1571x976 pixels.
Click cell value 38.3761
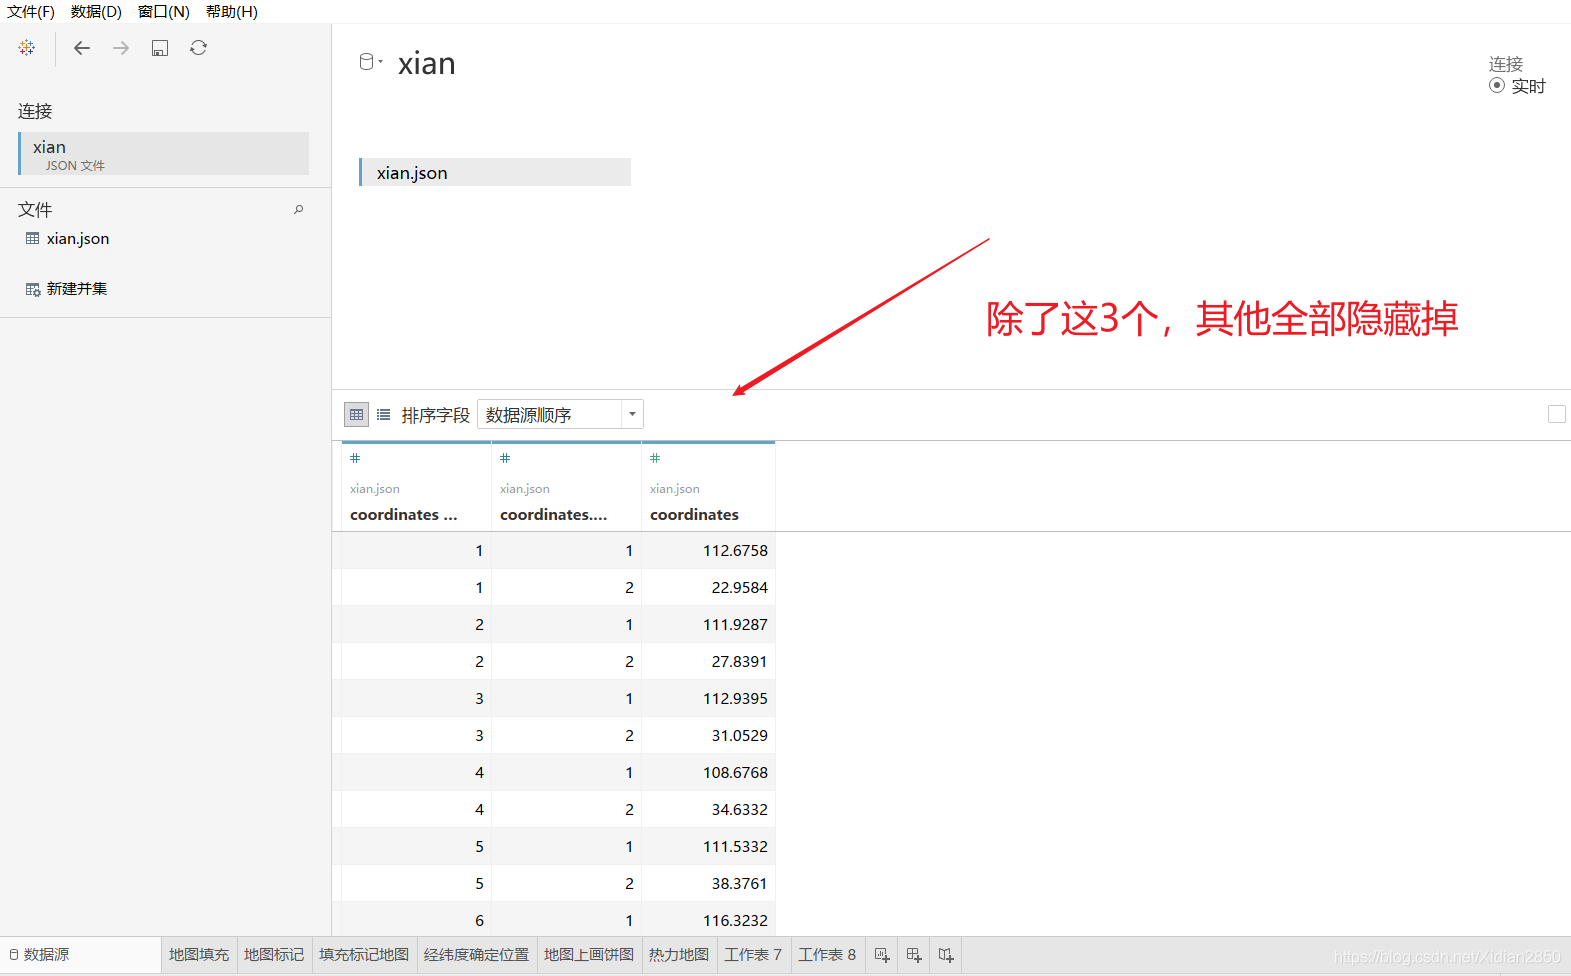[739, 883]
